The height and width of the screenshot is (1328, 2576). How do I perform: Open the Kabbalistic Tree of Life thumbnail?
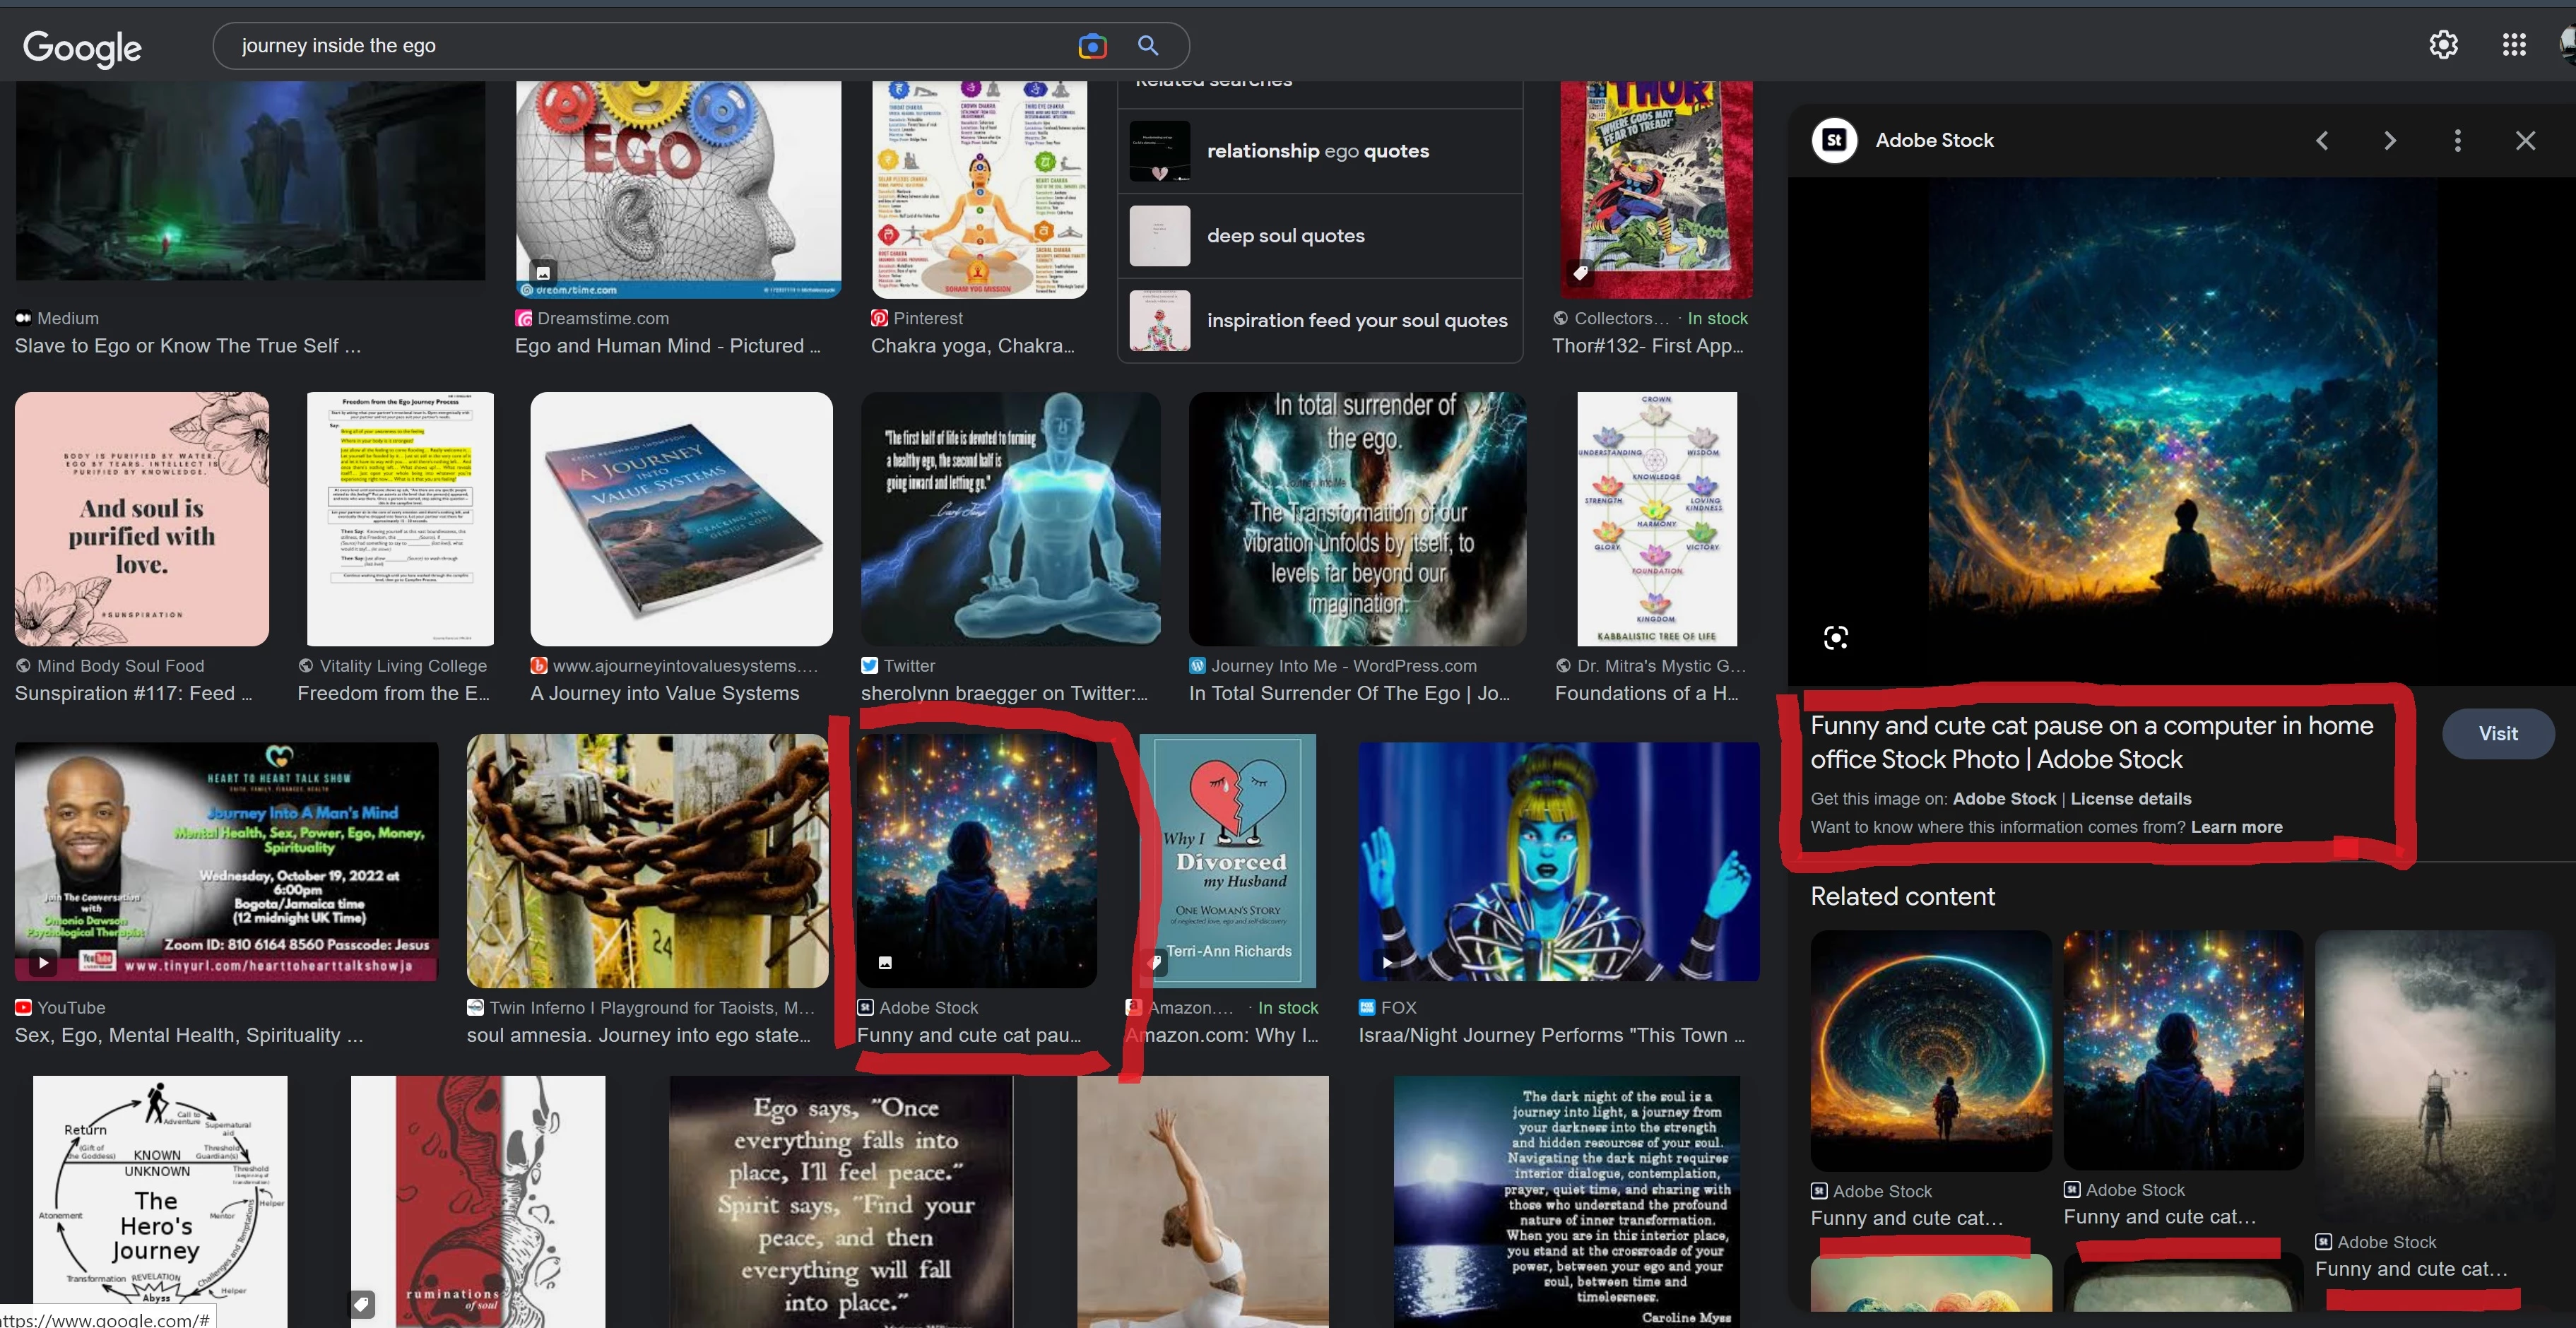[1656, 519]
